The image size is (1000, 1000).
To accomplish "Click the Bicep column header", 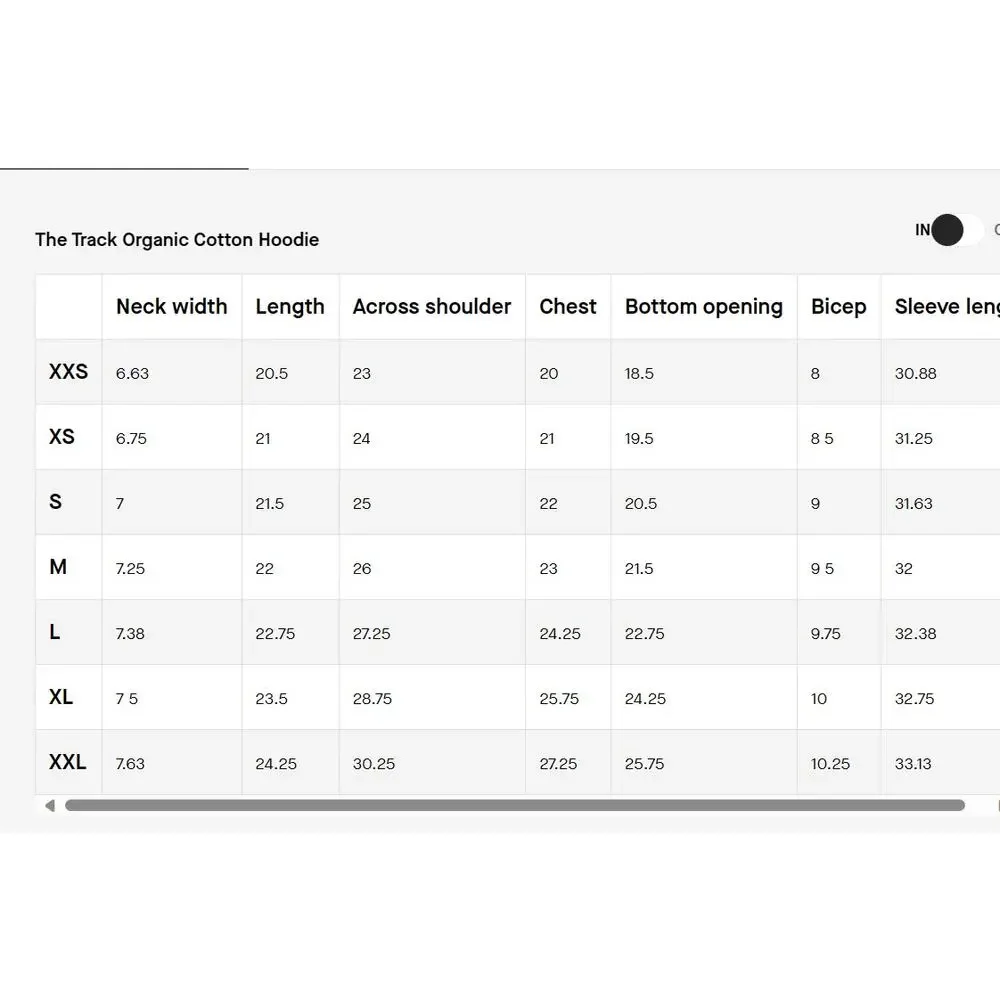I will (x=839, y=307).
